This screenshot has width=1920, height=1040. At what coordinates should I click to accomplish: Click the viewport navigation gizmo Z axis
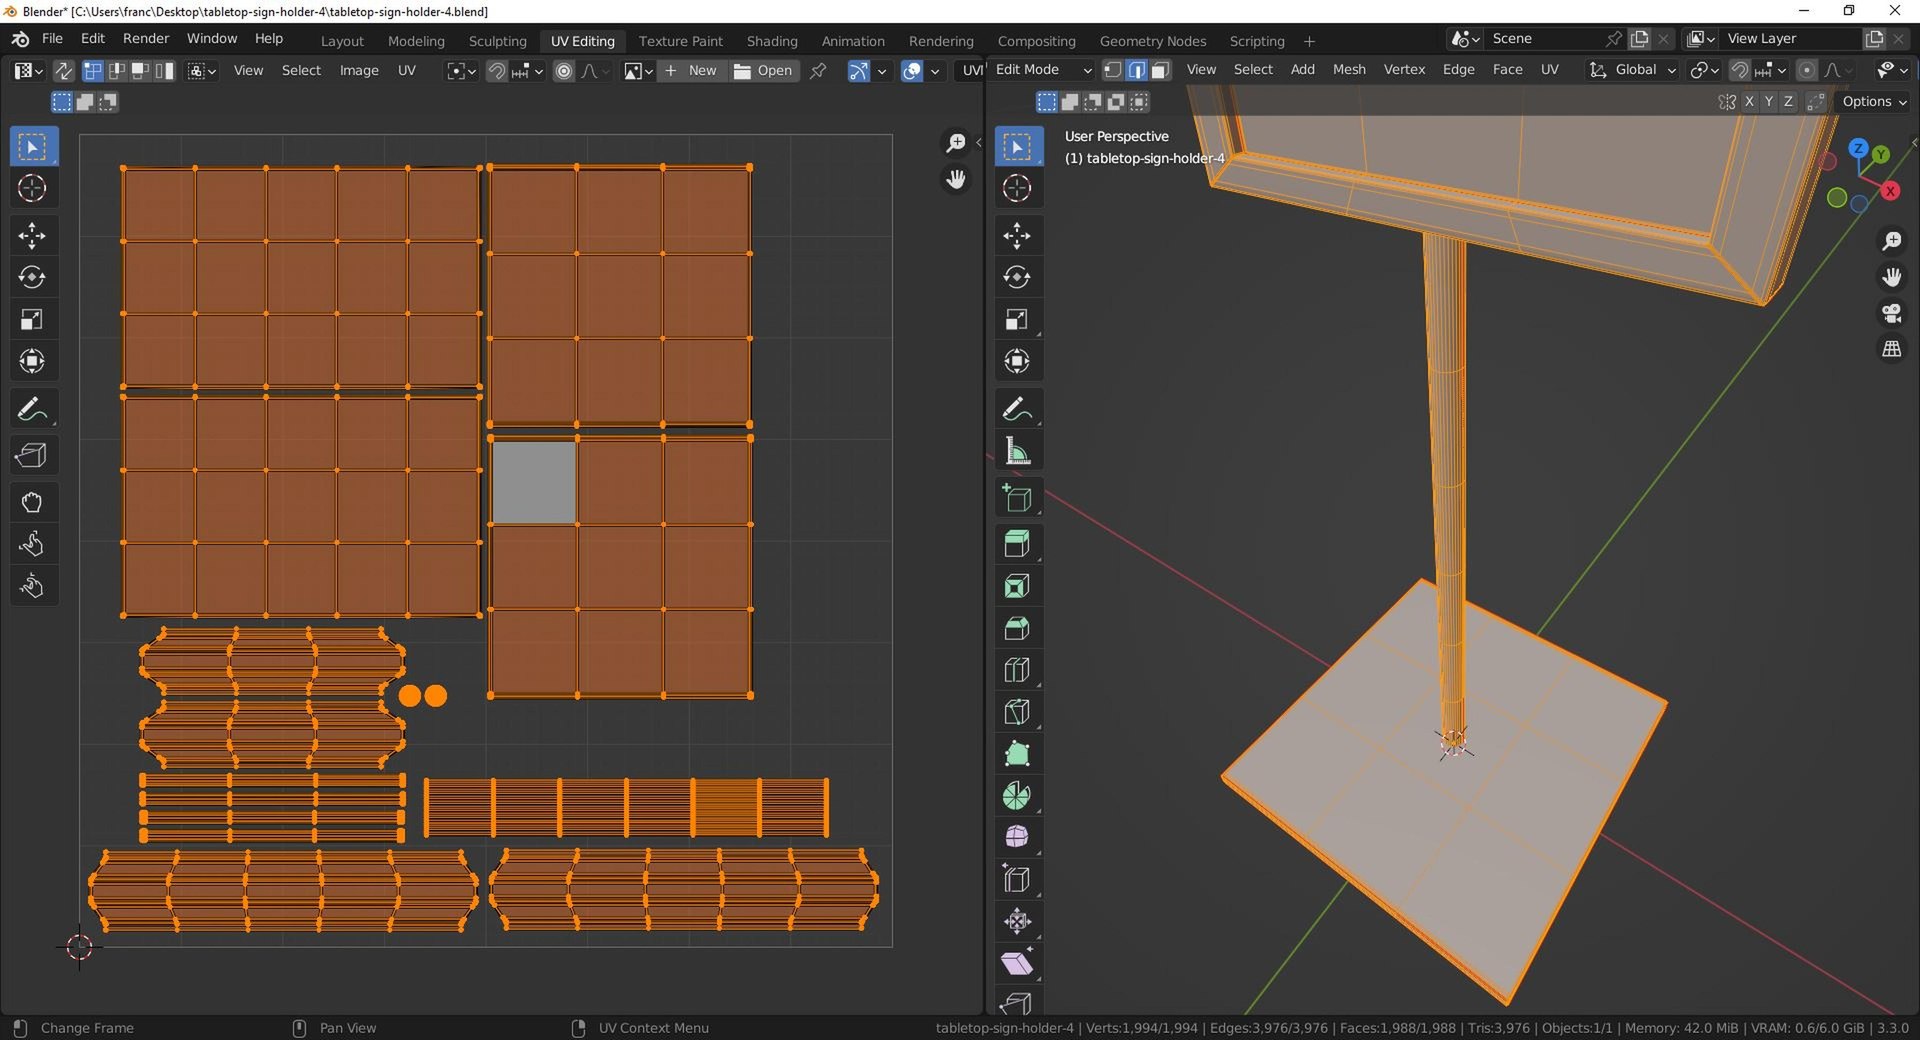pyautogui.click(x=1857, y=148)
